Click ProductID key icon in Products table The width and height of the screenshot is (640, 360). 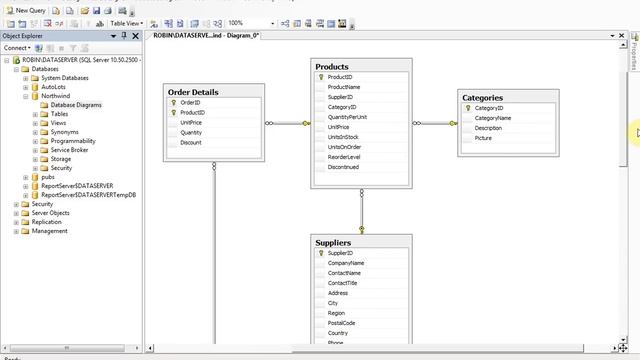(x=321, y=77)
